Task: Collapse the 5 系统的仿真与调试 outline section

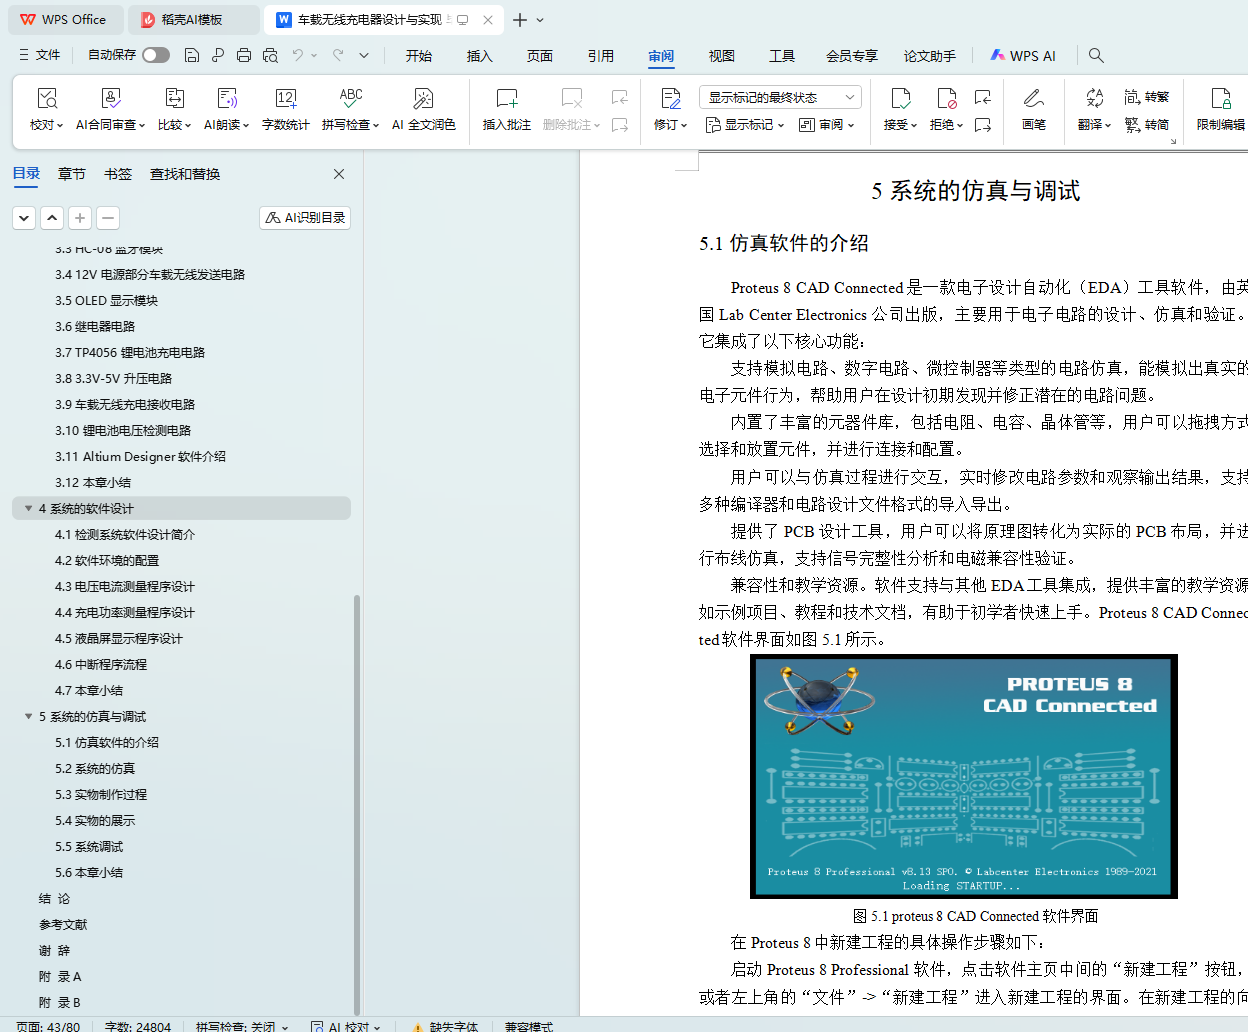Action: click(29, 717)
